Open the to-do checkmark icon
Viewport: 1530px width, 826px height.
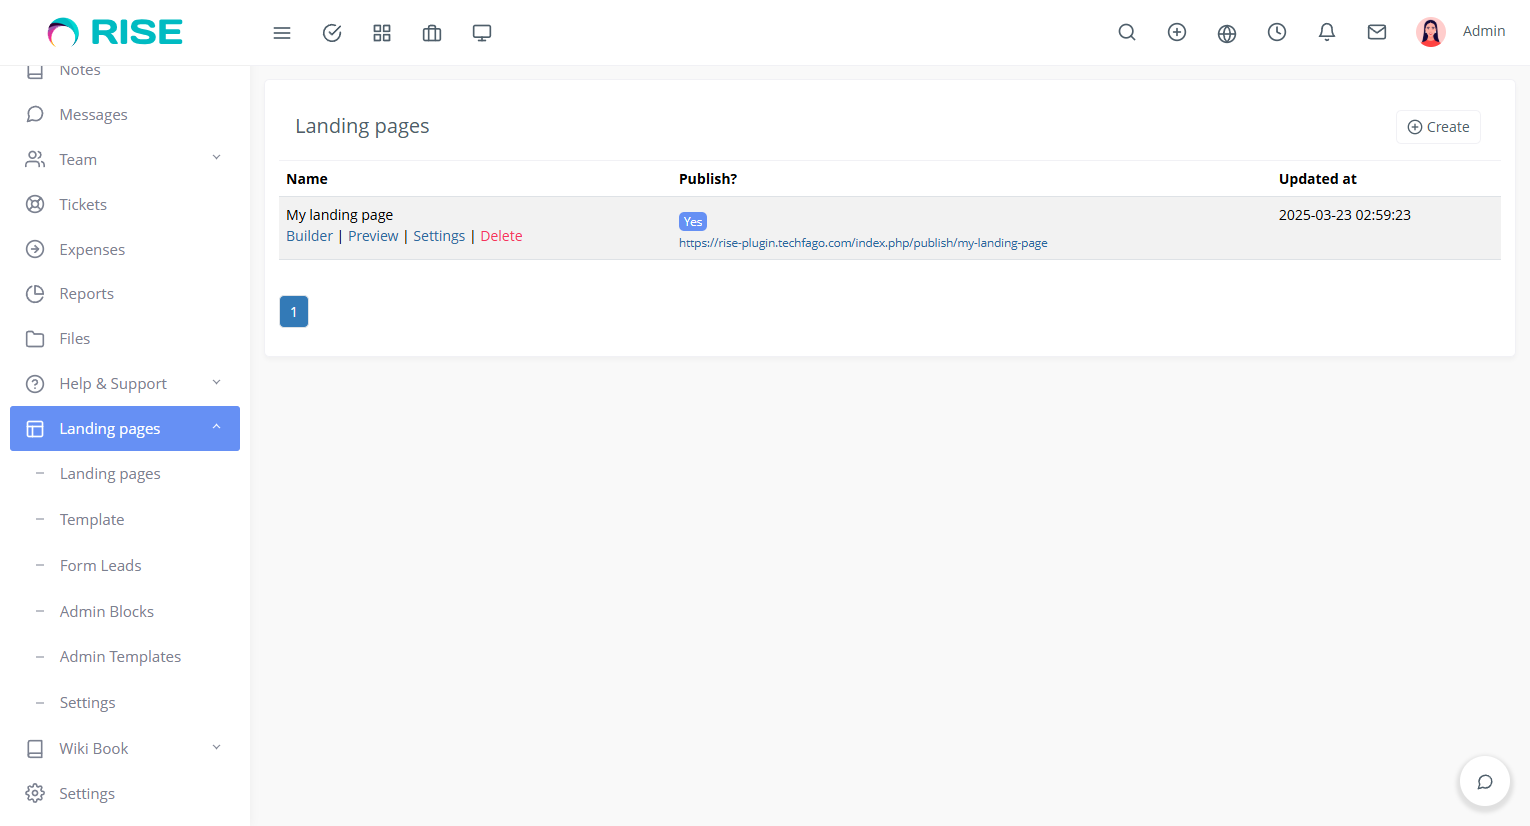[x=331, y=32]
